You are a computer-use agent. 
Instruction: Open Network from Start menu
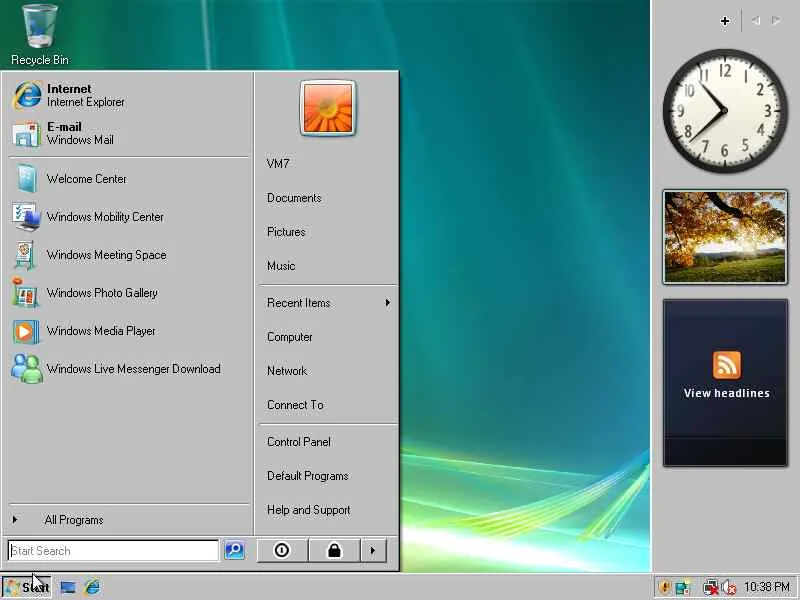328,371
